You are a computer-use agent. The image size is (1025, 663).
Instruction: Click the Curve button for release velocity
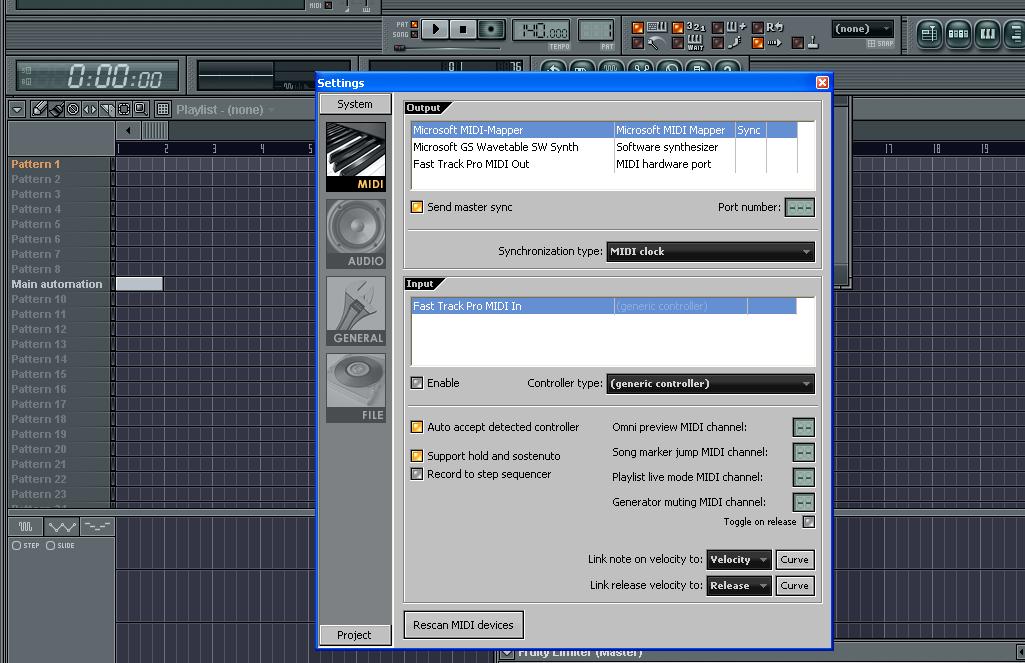[x=794, y=586]
